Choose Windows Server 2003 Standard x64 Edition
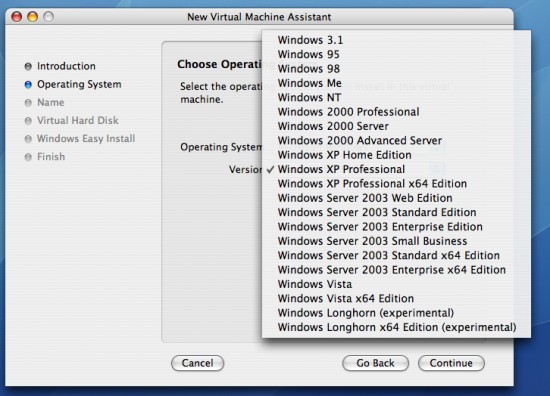550x396 pixels. (396, 256)
